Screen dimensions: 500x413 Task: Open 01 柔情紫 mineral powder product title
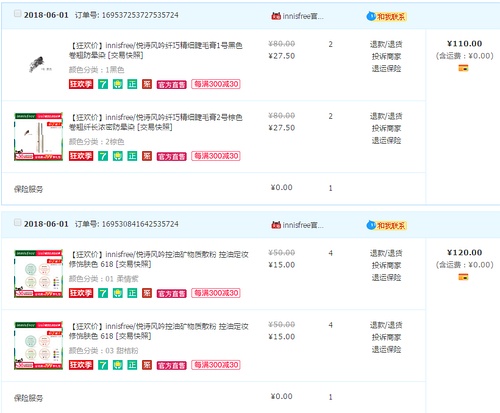pos(159,259)
